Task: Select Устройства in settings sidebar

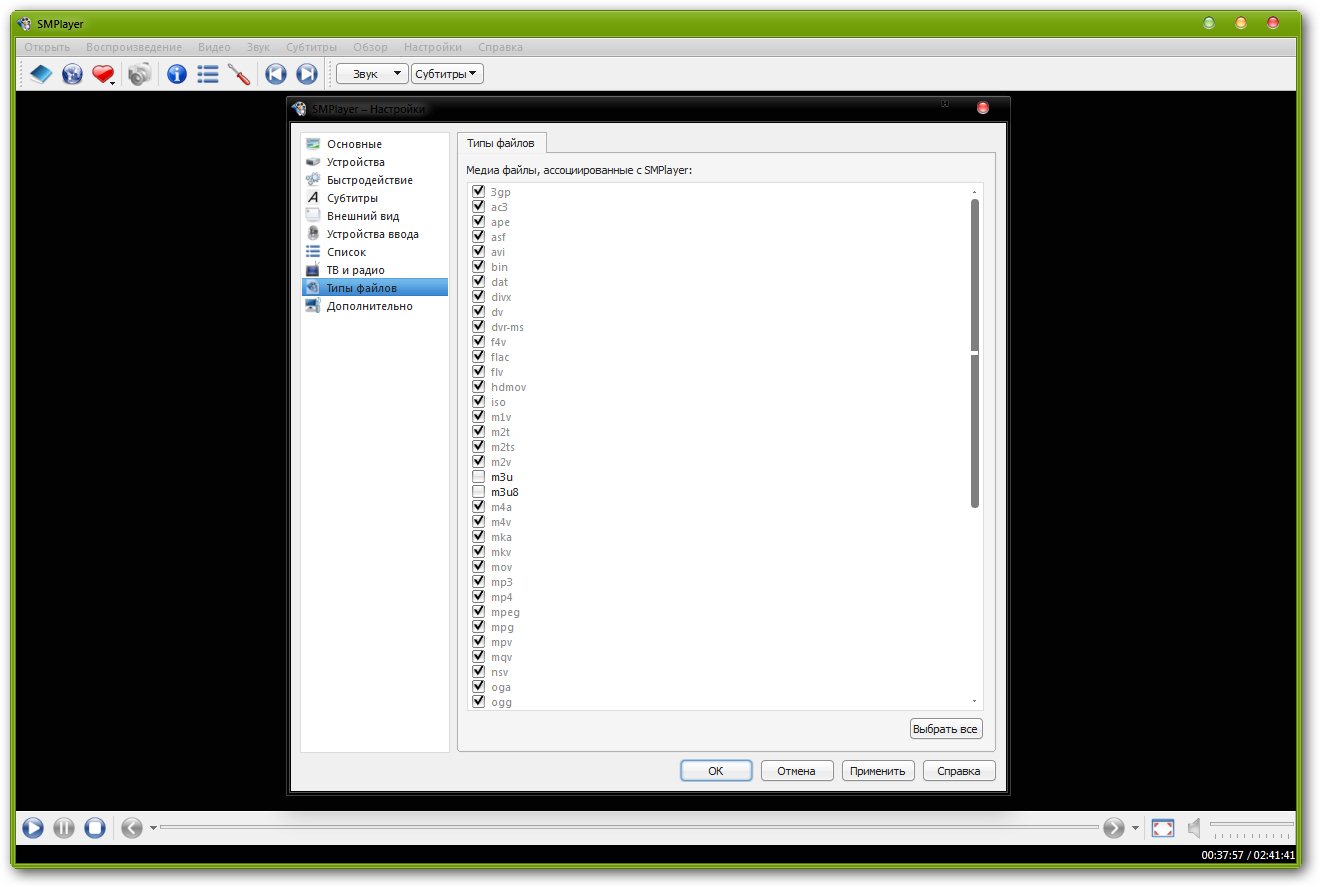Action: point(375,162)
